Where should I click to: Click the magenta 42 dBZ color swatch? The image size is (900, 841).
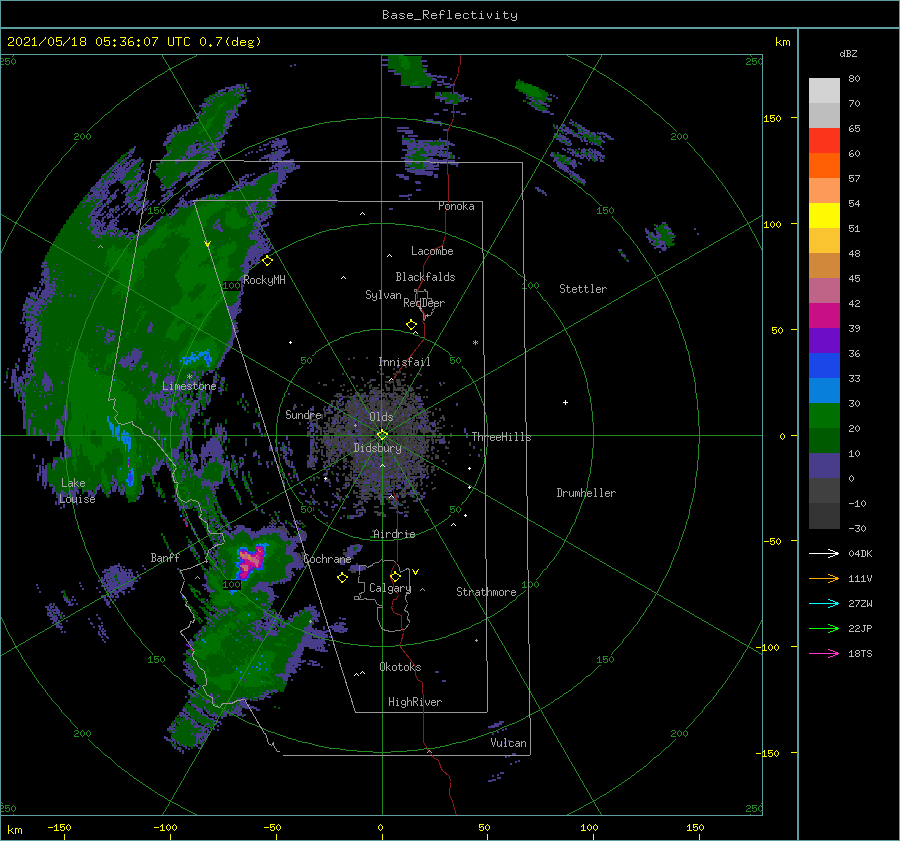tap(824, 315)
